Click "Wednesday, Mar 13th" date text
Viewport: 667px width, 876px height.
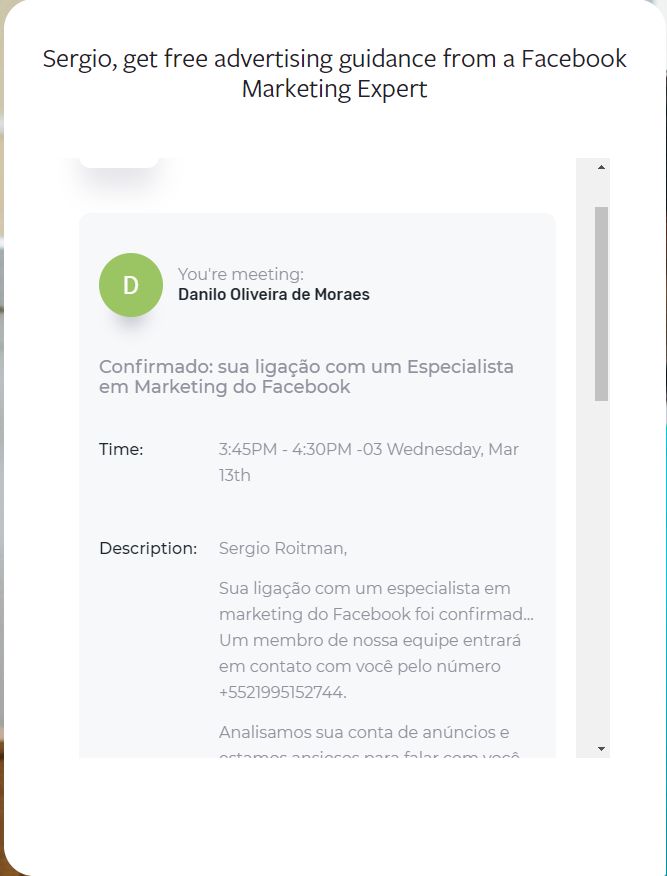pos(452,449)
